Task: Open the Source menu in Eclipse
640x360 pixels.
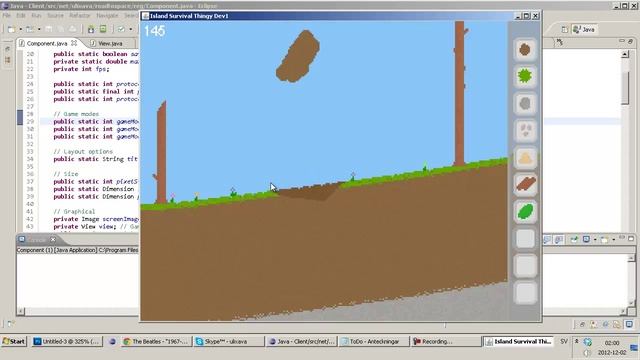Action: click(x=55, y=16)
